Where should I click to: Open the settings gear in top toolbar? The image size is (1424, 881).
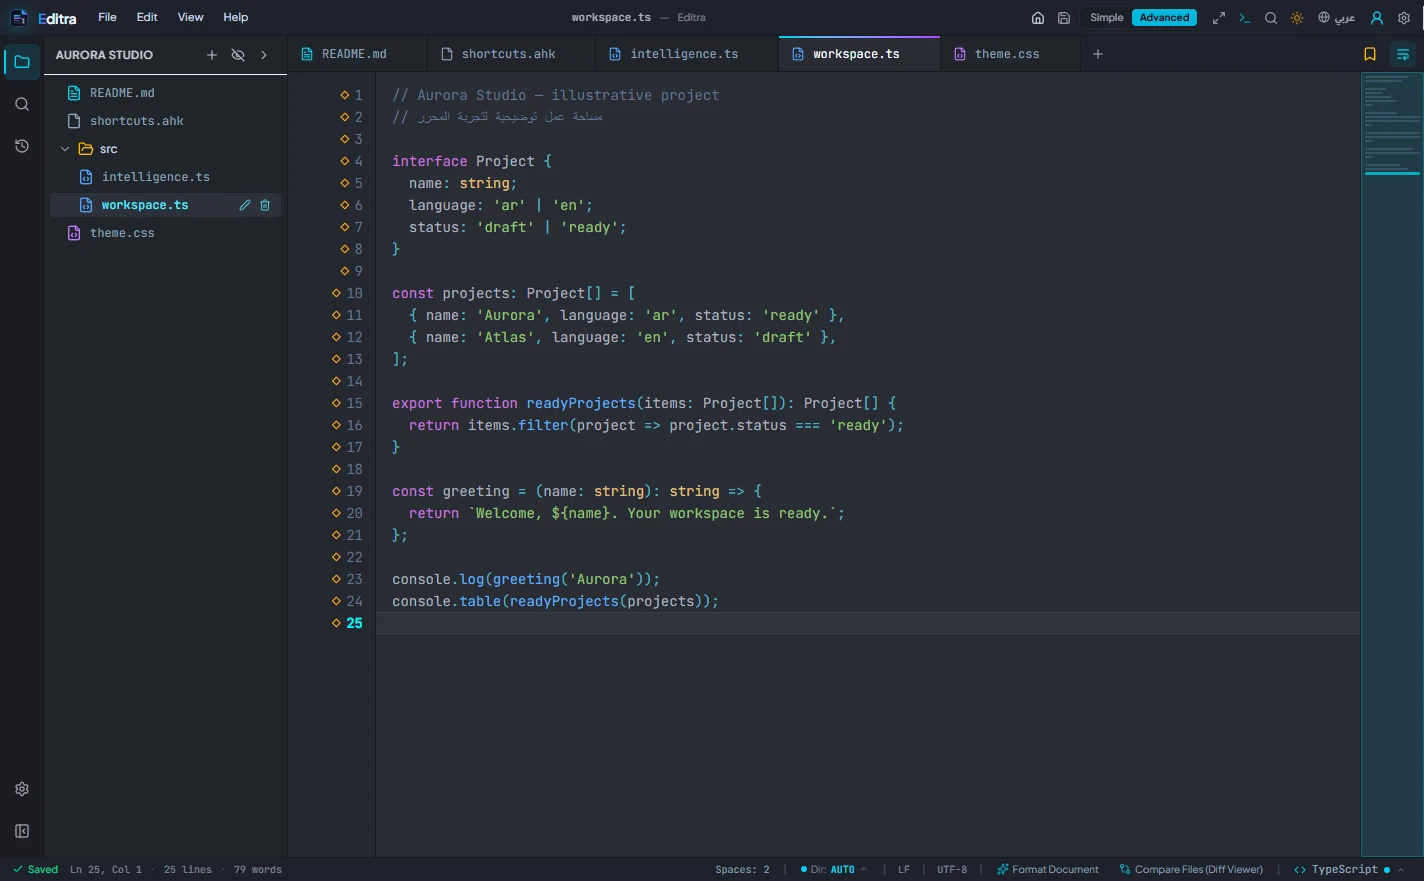tap(1404, 18)
